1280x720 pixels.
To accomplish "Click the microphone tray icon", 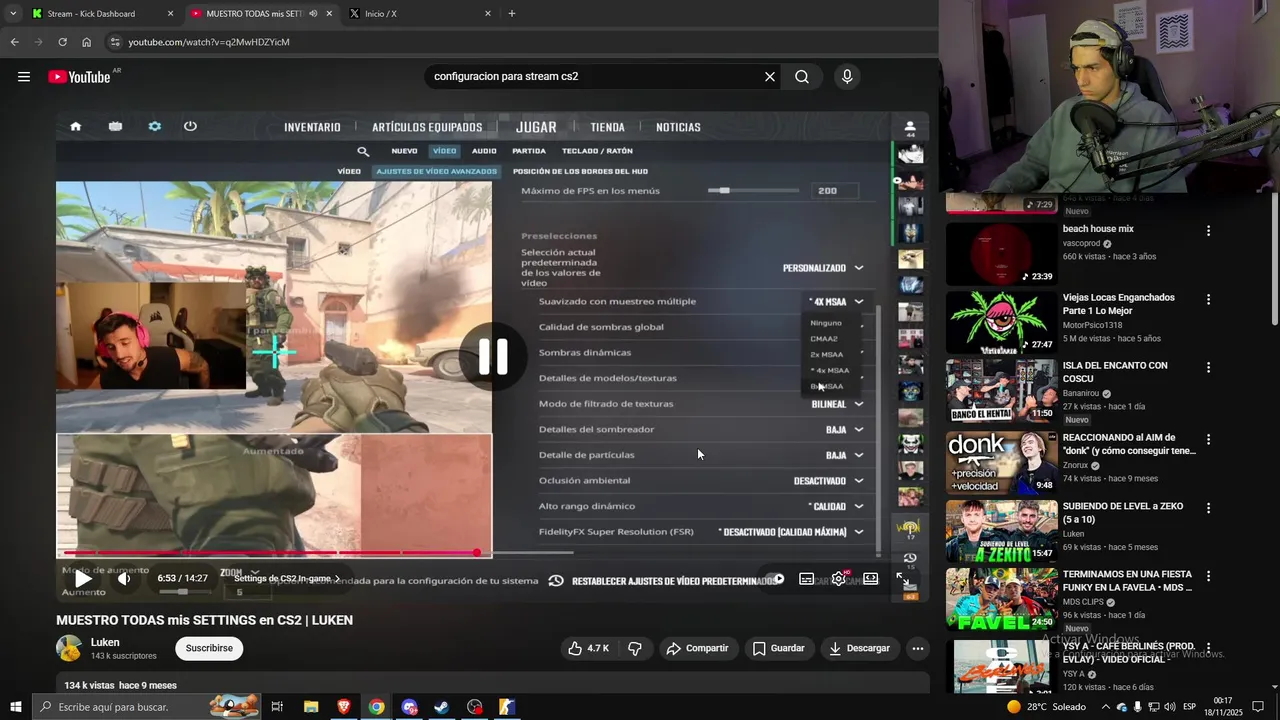I will click(1138, 707).
